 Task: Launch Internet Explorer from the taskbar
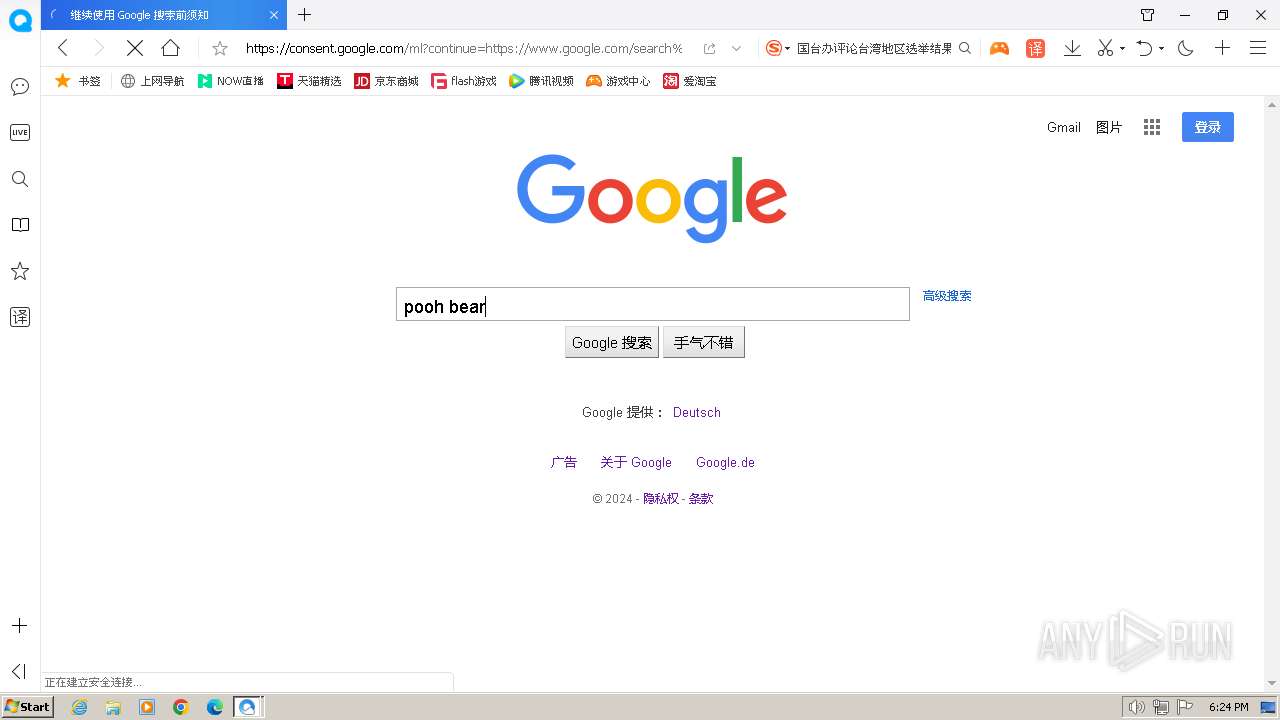79,707
